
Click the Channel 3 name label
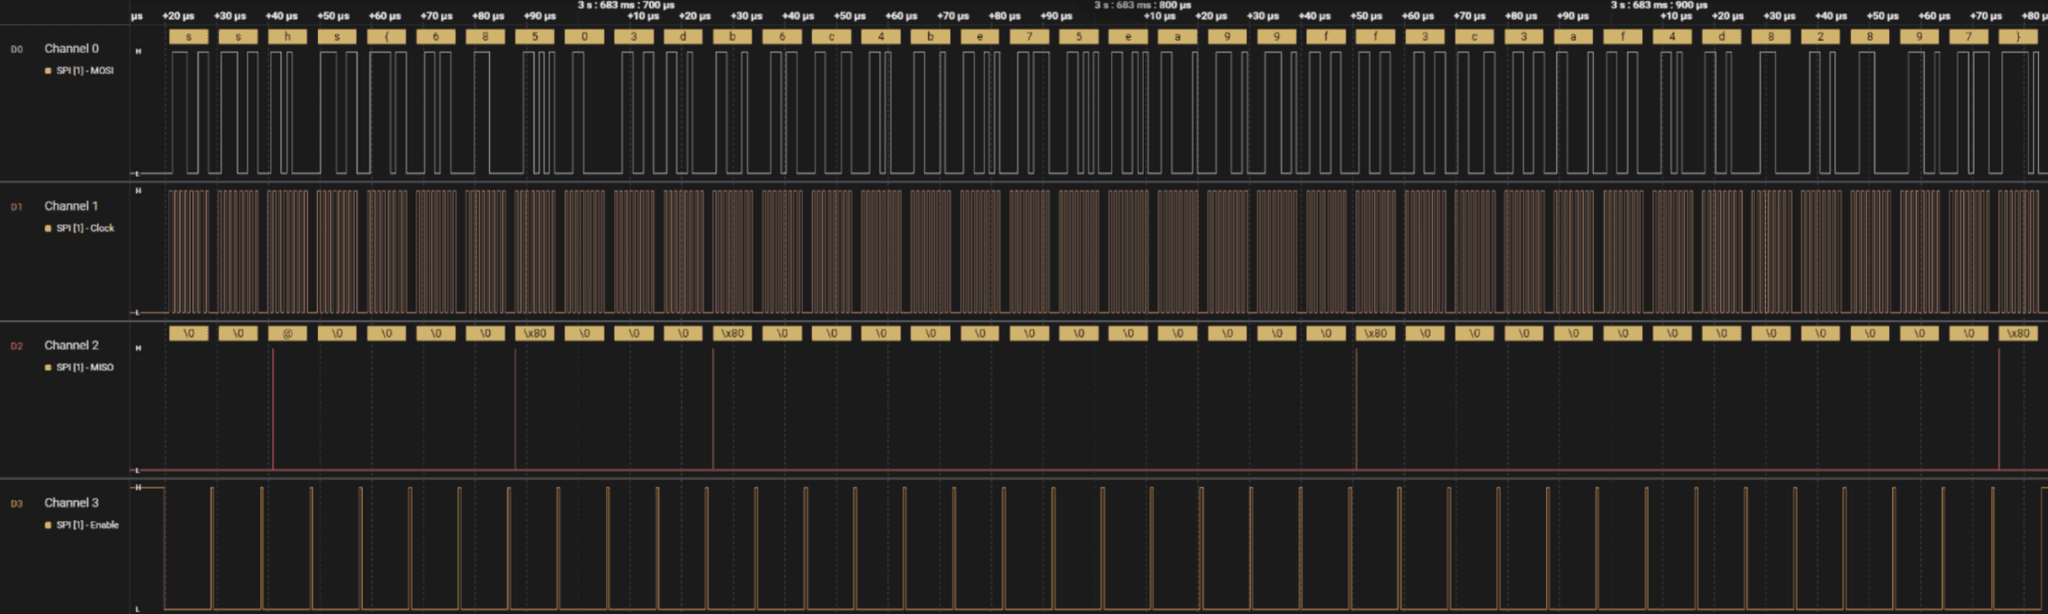tap(71, 503)
